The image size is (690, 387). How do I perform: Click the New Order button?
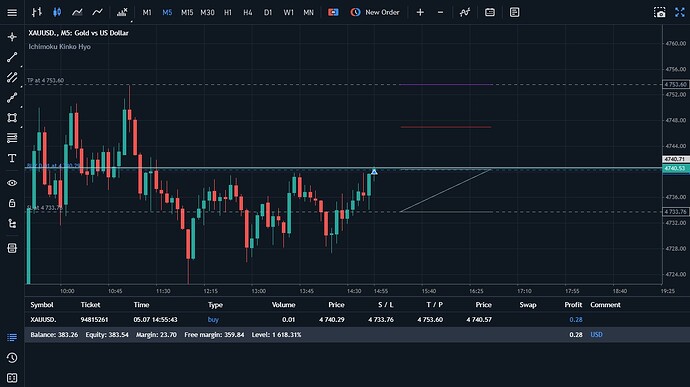tap(375, 12)
